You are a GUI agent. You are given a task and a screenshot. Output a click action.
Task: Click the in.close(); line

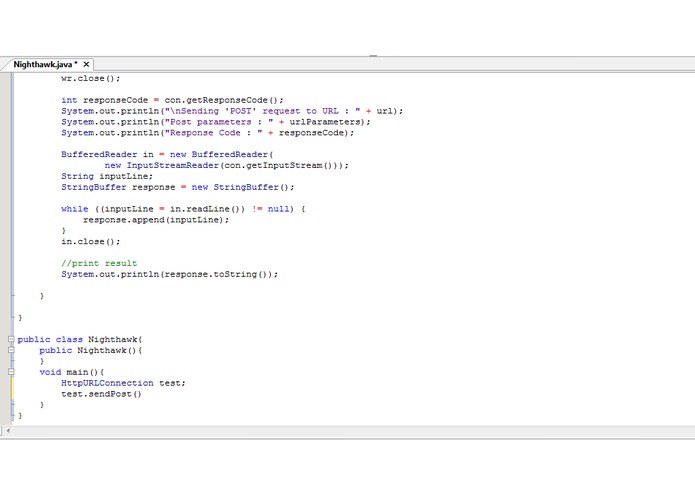91,241
